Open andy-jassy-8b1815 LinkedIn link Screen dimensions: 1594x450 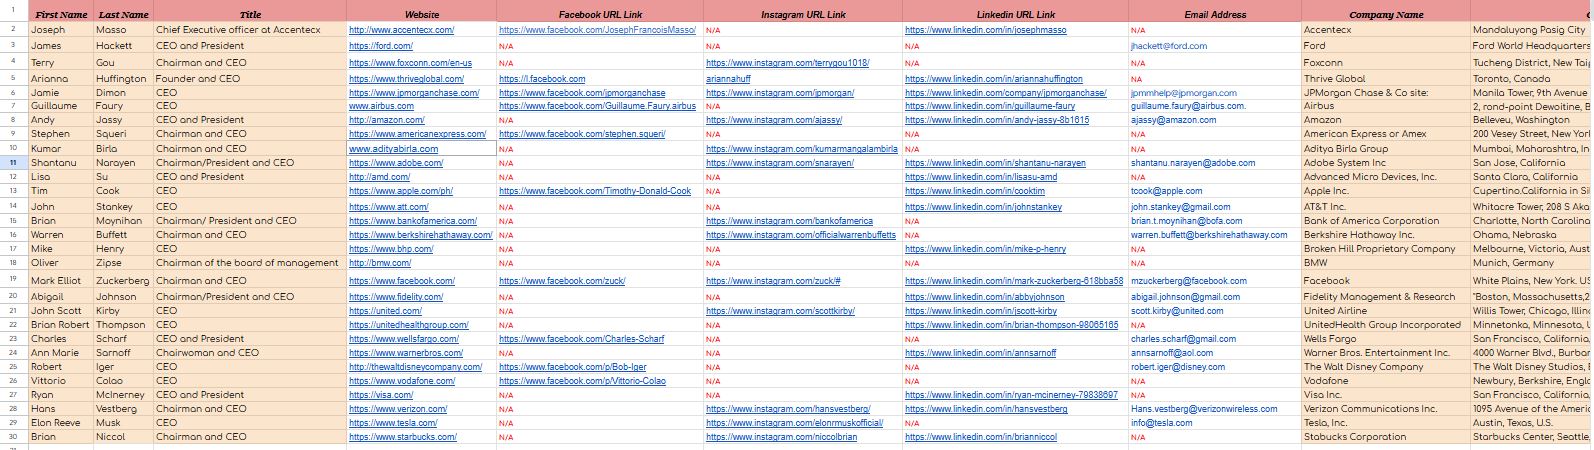[997, 120]
